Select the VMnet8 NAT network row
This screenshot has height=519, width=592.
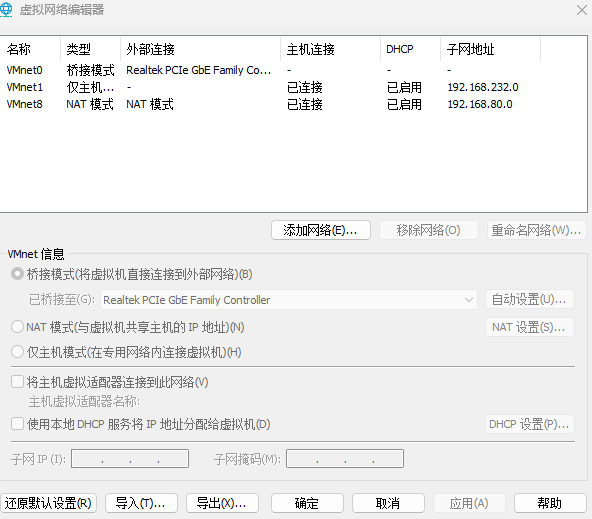tap(293, 104)
